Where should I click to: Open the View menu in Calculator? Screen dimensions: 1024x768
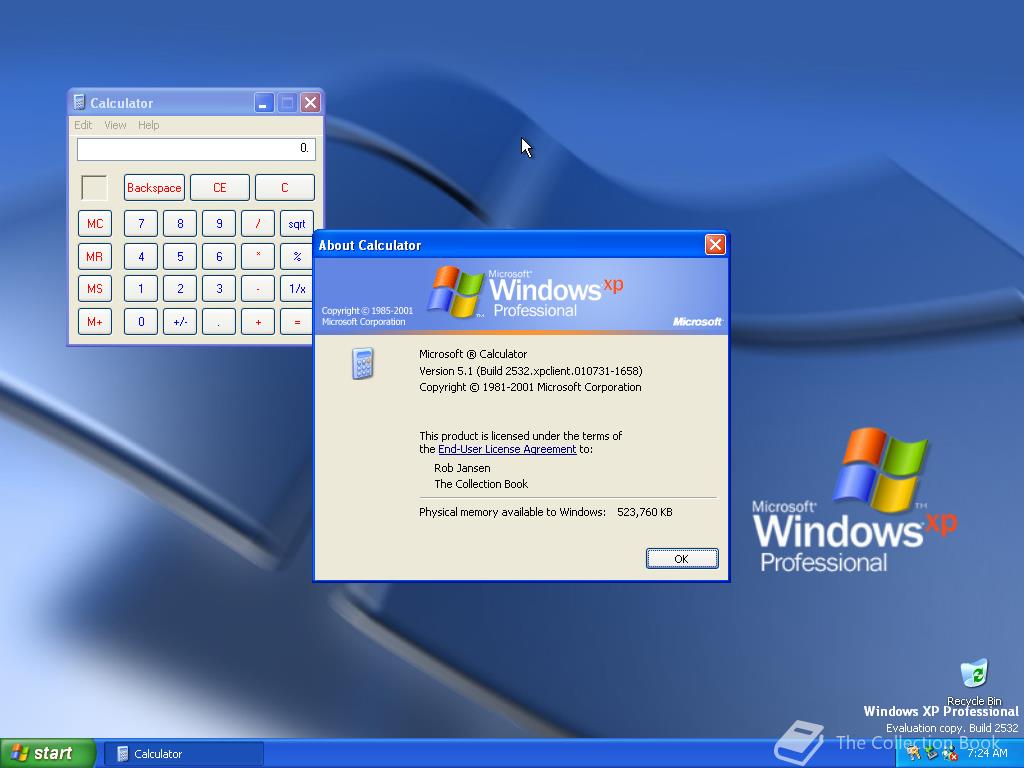(x=115, y=125)
